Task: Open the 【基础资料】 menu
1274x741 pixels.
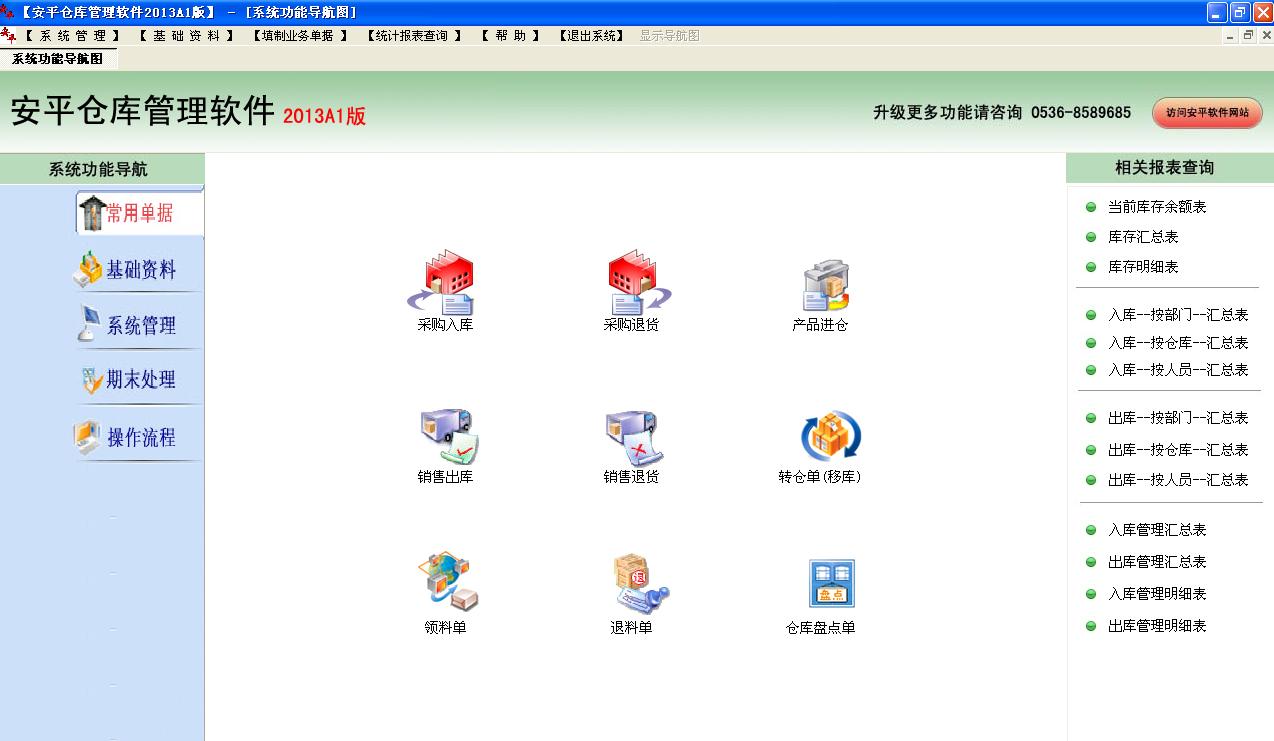Action: pyautogui.click(x=186, y=36)
